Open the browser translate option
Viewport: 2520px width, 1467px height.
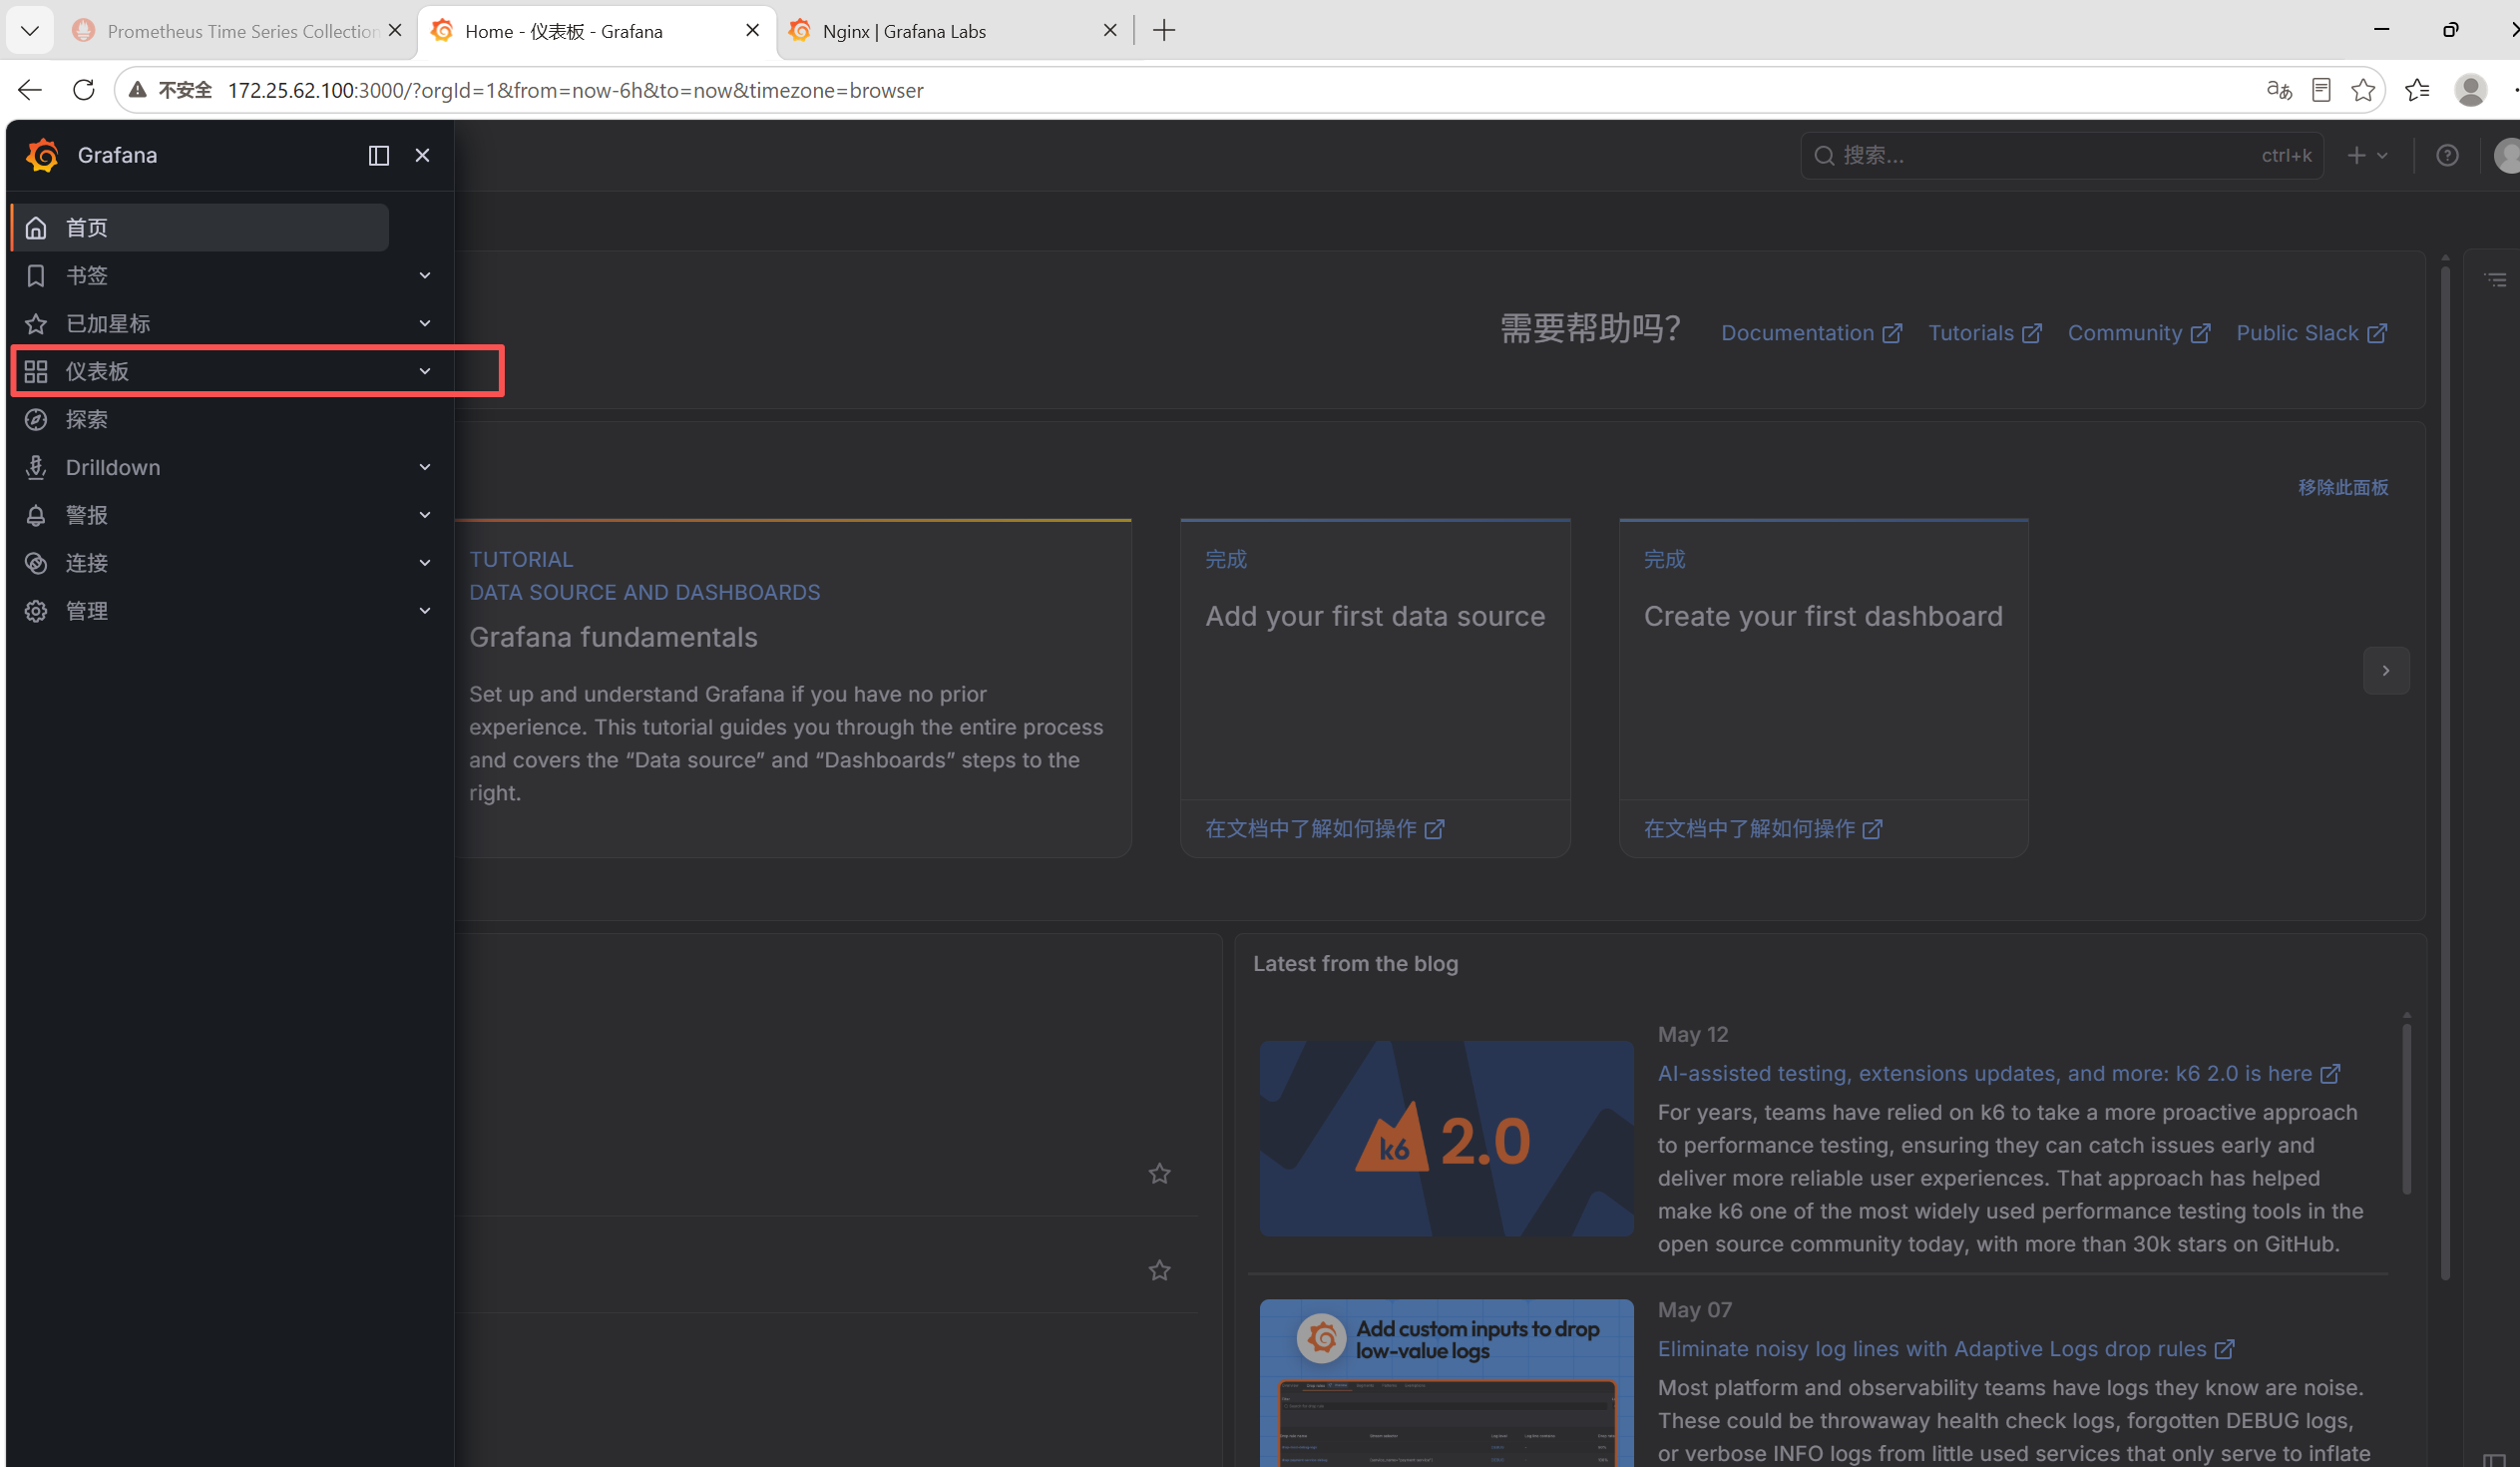click(2279, 90)
